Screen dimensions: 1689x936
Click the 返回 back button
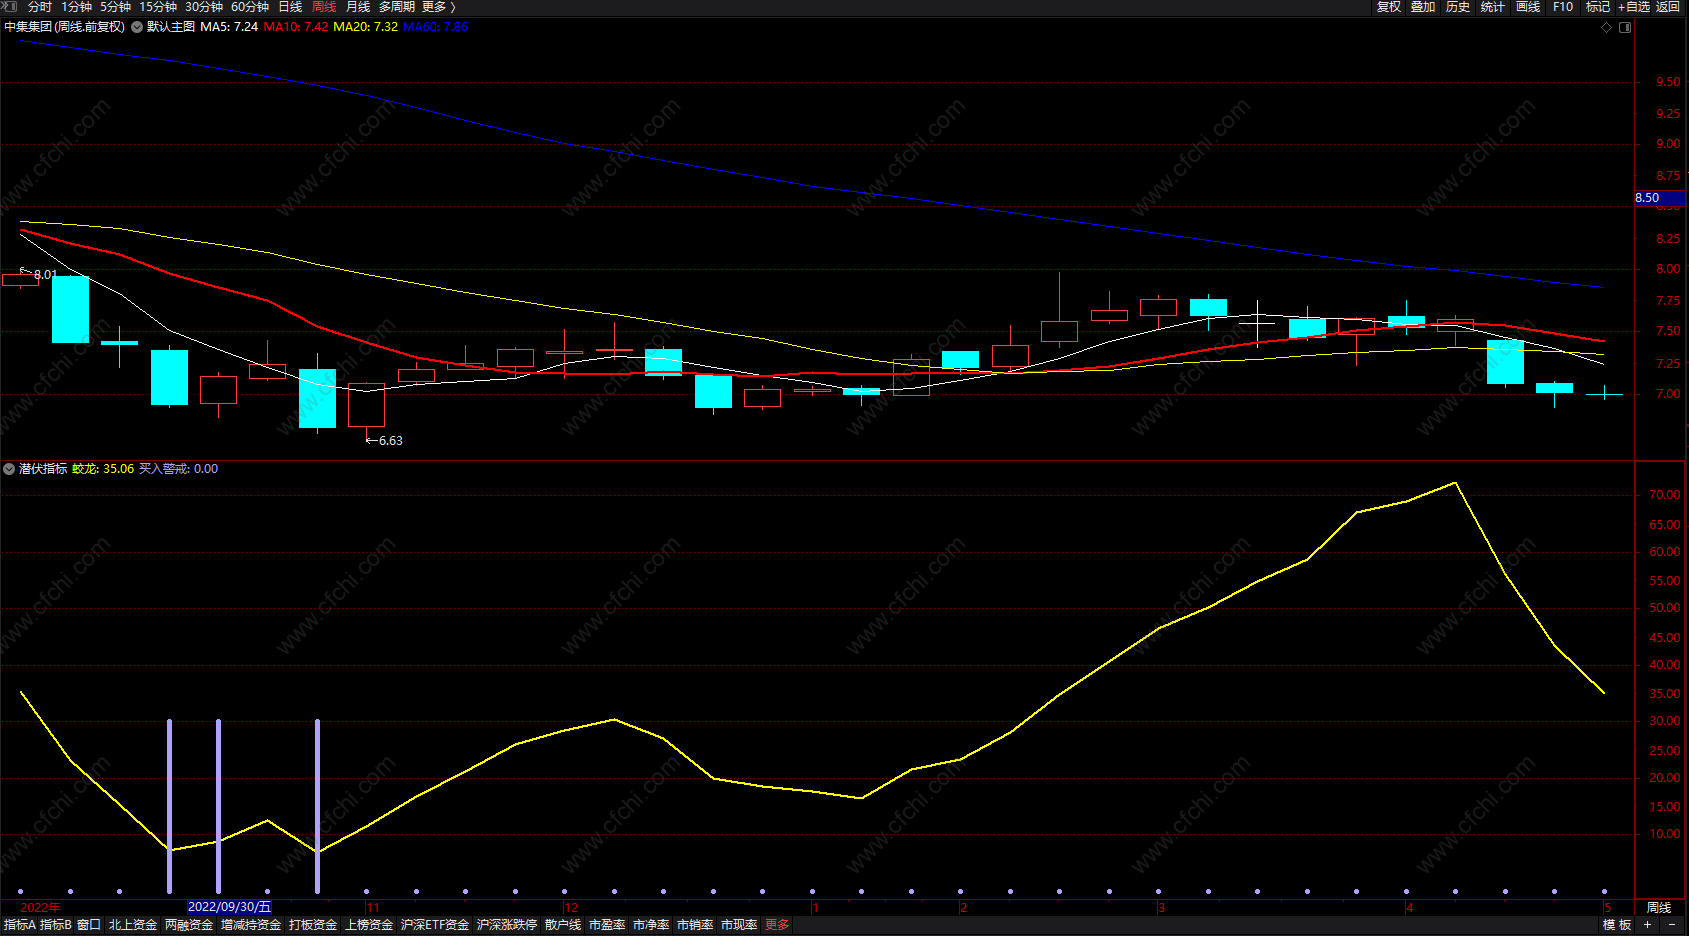coord(1668,7)
